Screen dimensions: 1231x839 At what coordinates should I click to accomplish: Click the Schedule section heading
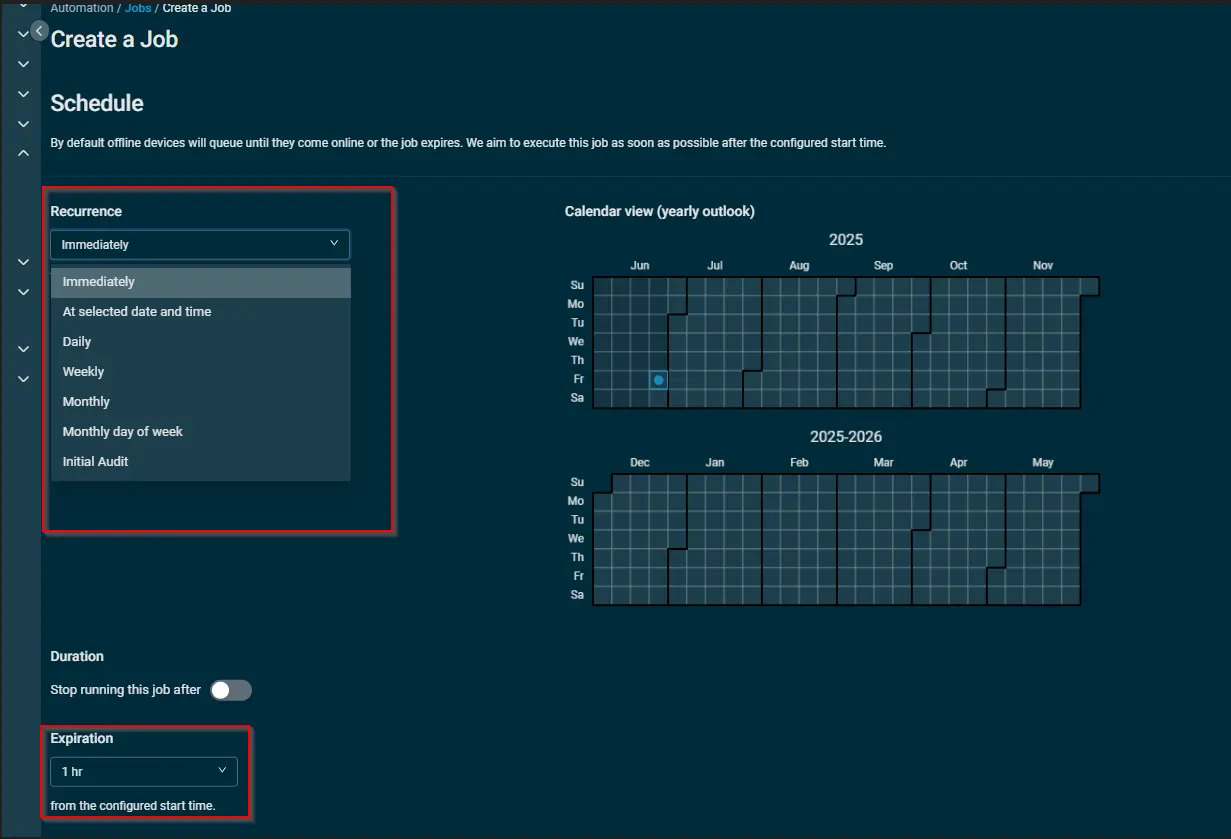(x=97, y=103)
